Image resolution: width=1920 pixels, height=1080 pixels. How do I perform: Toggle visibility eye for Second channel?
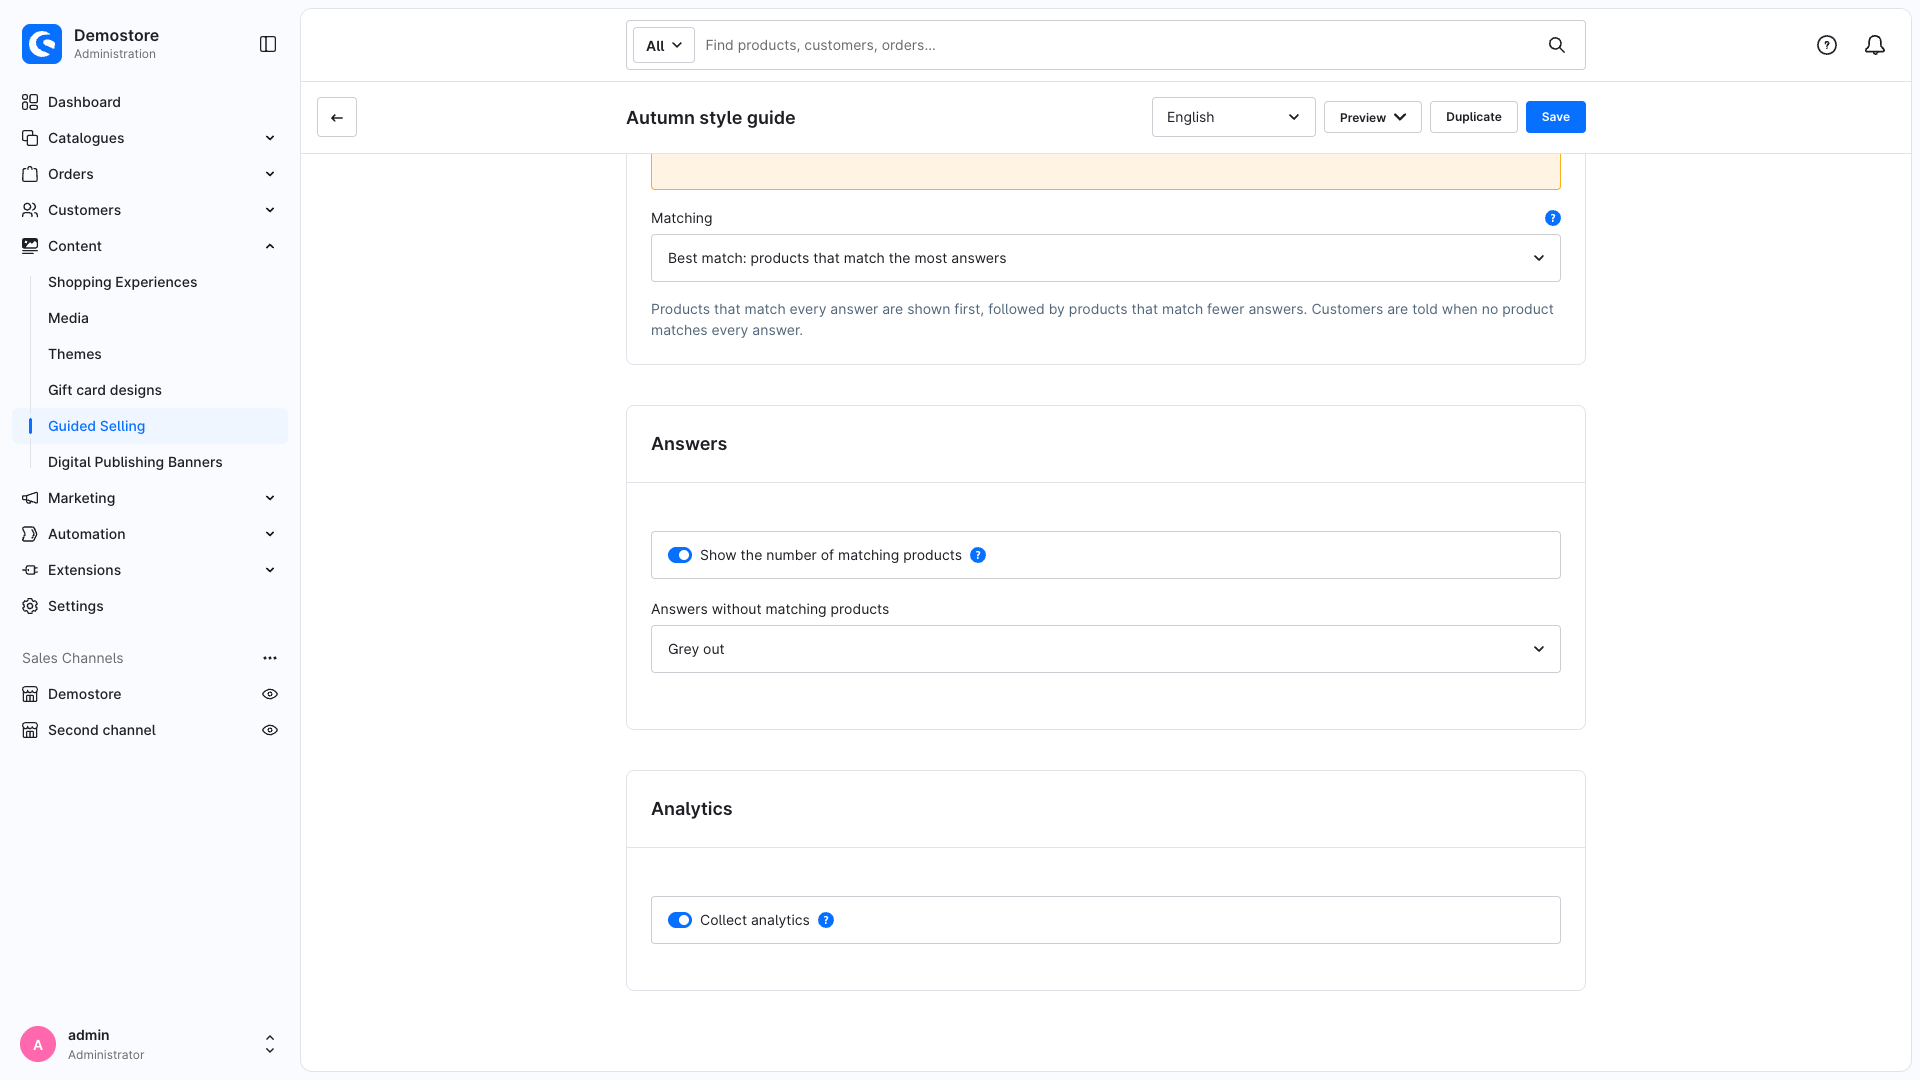pyautogui.click(x=270, y=730)
